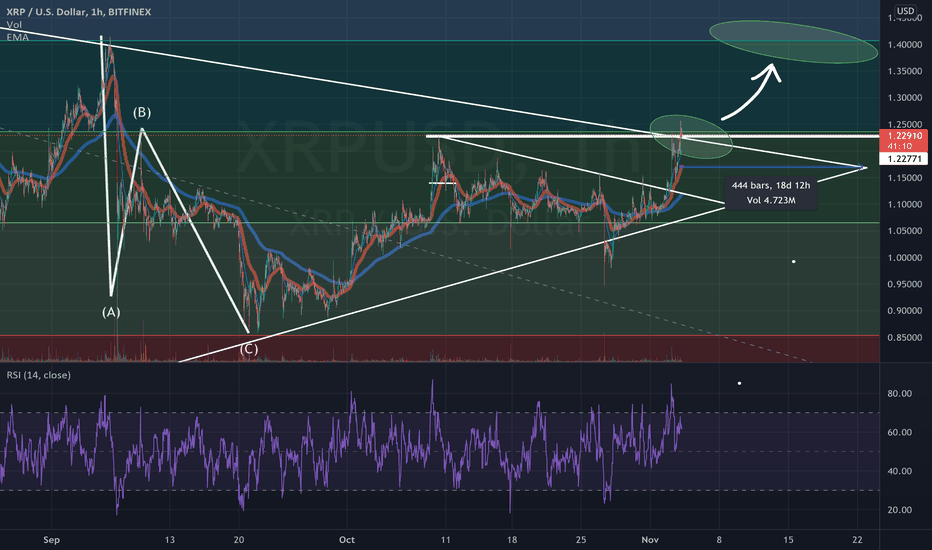Screen dimensions: 932x550
Task: Click the Vol indicator label
Action: [14, 24]
